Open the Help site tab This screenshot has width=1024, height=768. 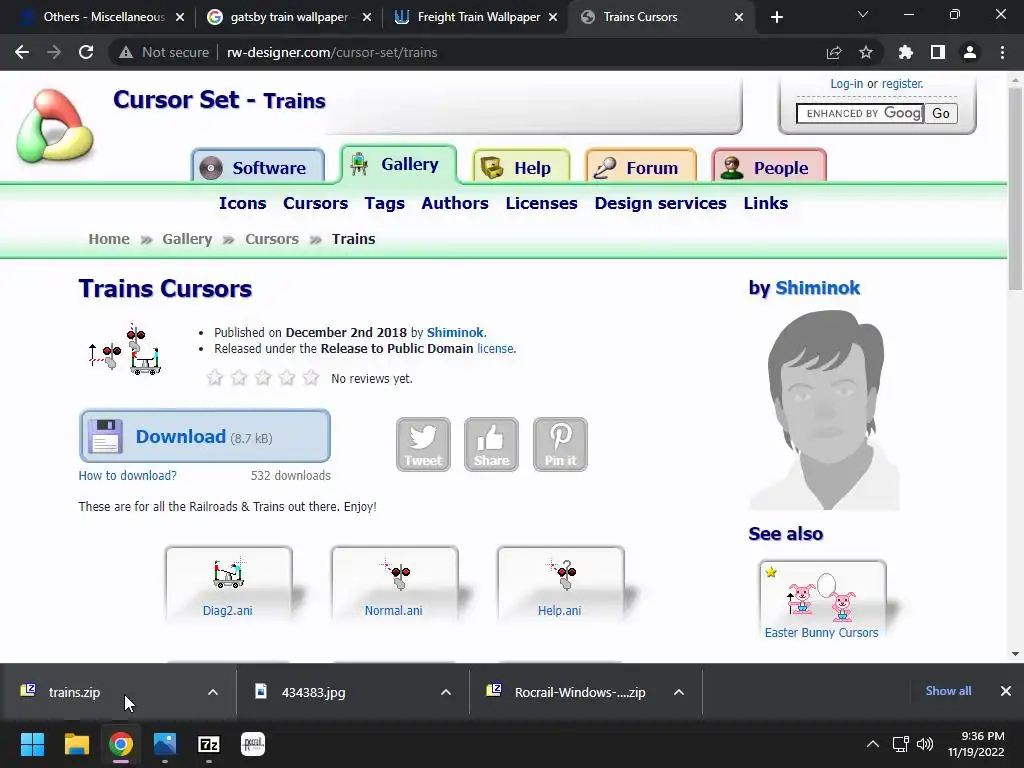click(x=521, y=167)
